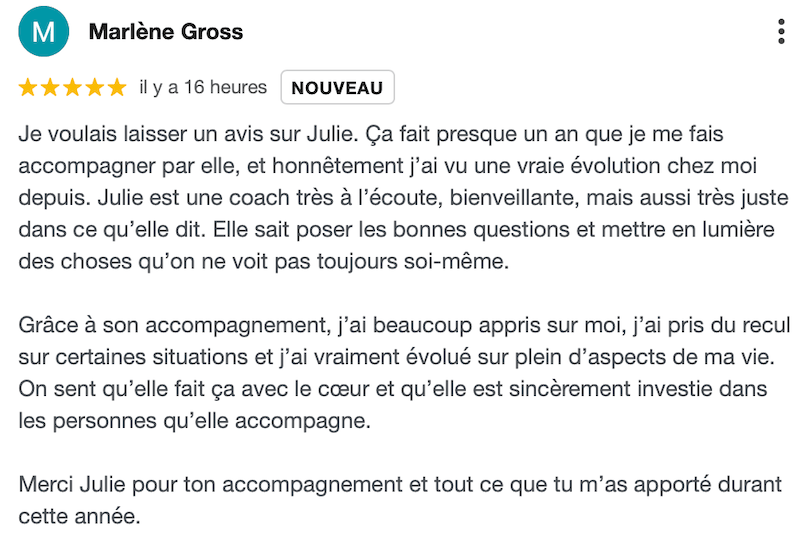
Task: Click the teal "M" profile avatar
Action: point(43,32)
